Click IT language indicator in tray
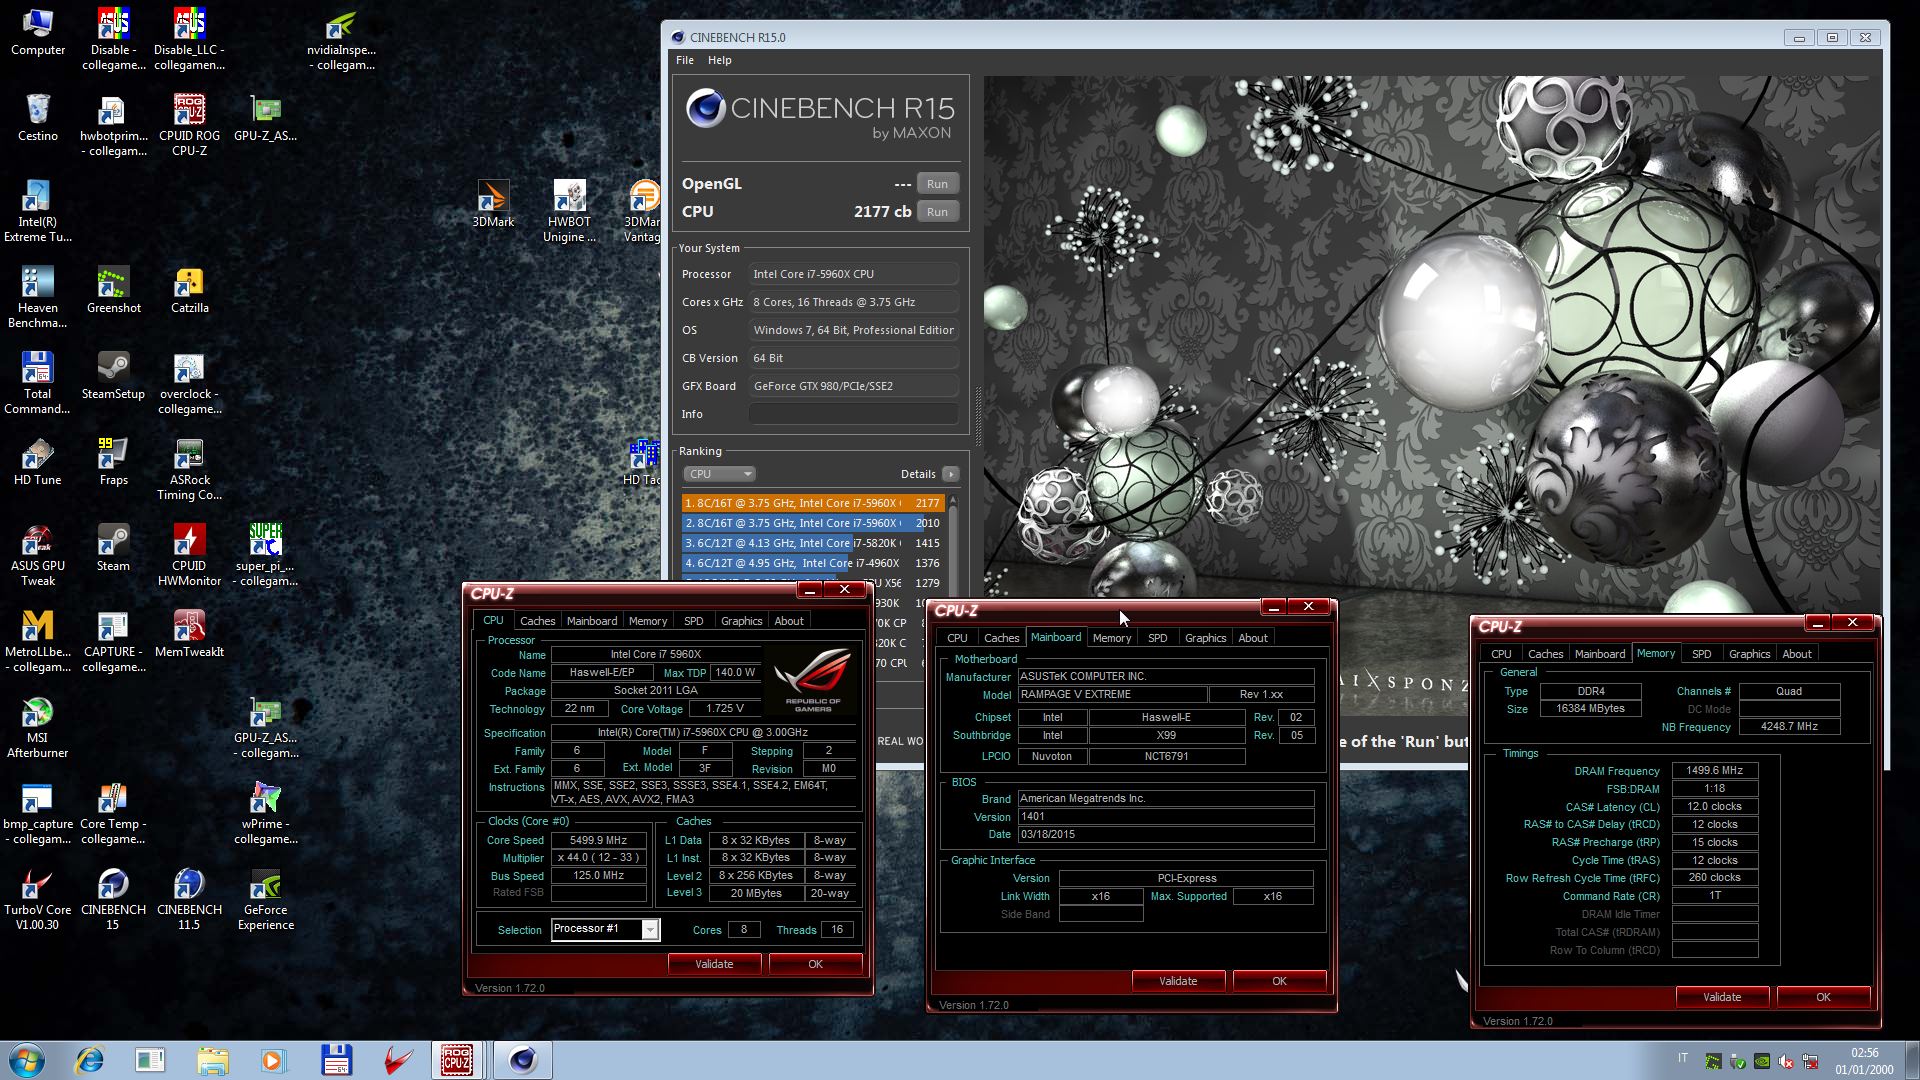 [1682, 1058]
